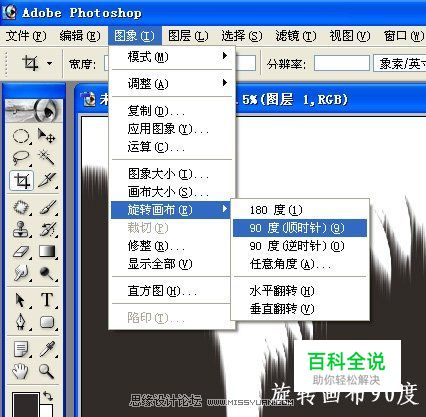Choose 修整(R)... menu entry
Screen dimensions: 426x417
point(171,246)
